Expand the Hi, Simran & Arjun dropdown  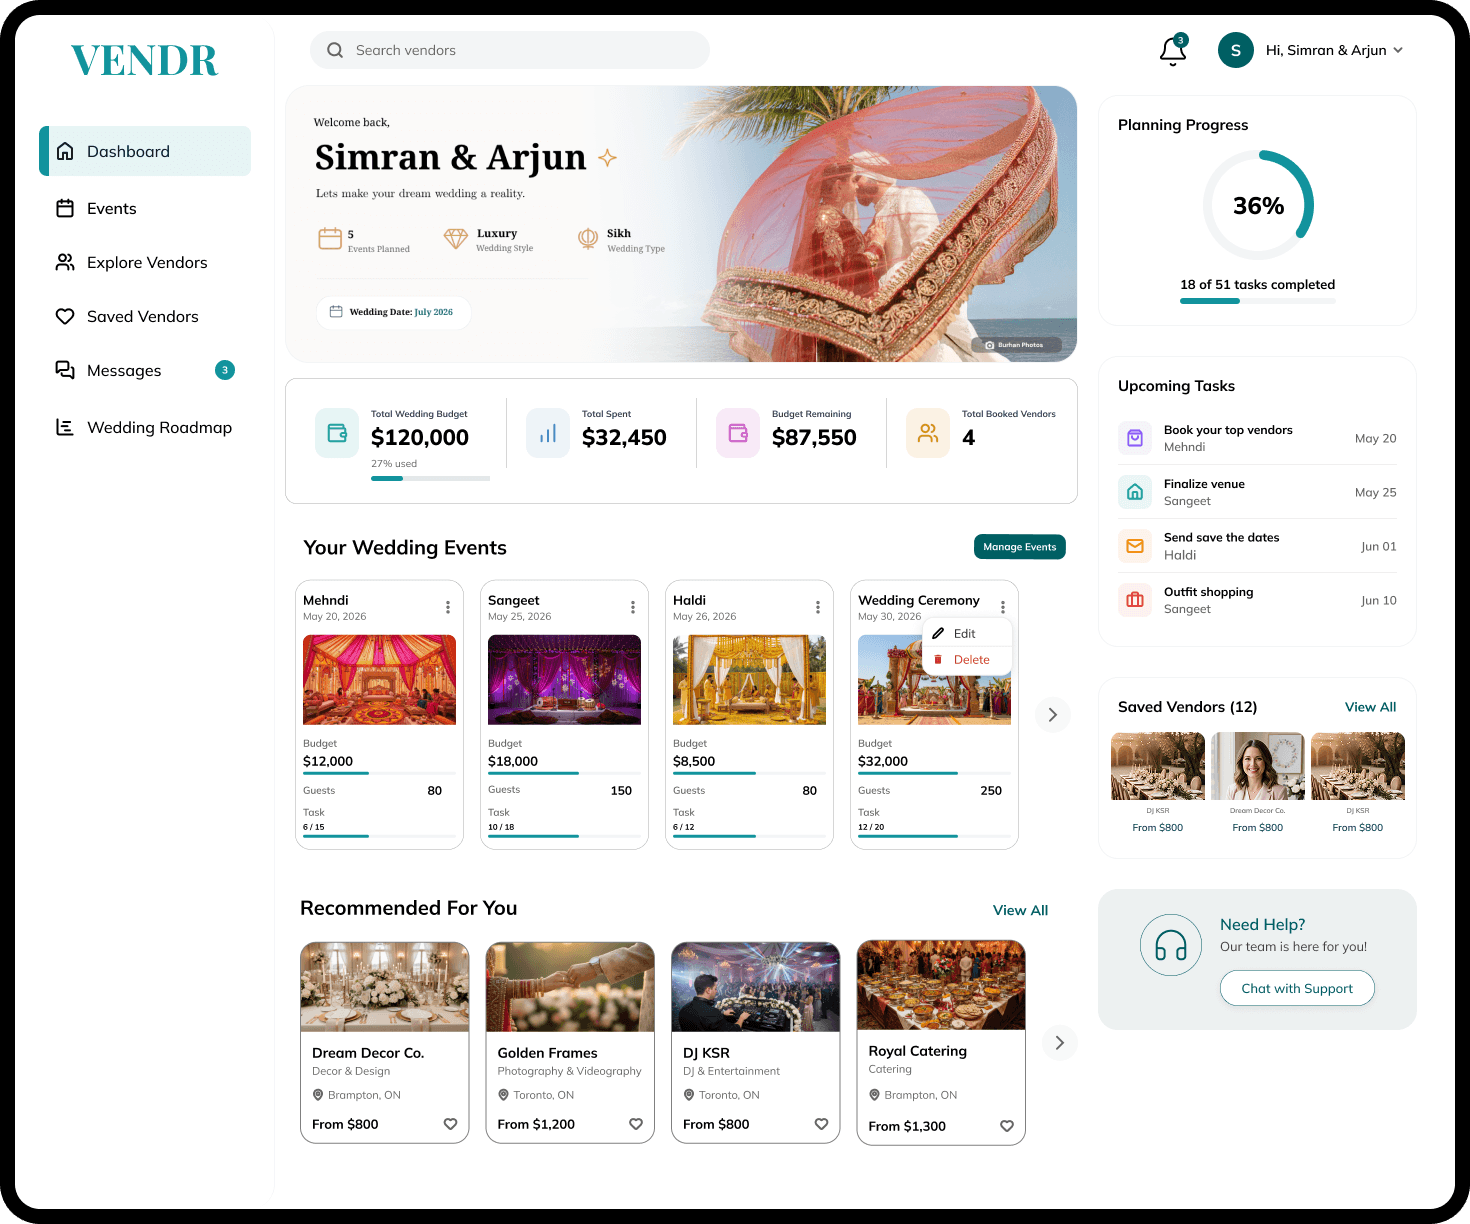click(1398, 50)
